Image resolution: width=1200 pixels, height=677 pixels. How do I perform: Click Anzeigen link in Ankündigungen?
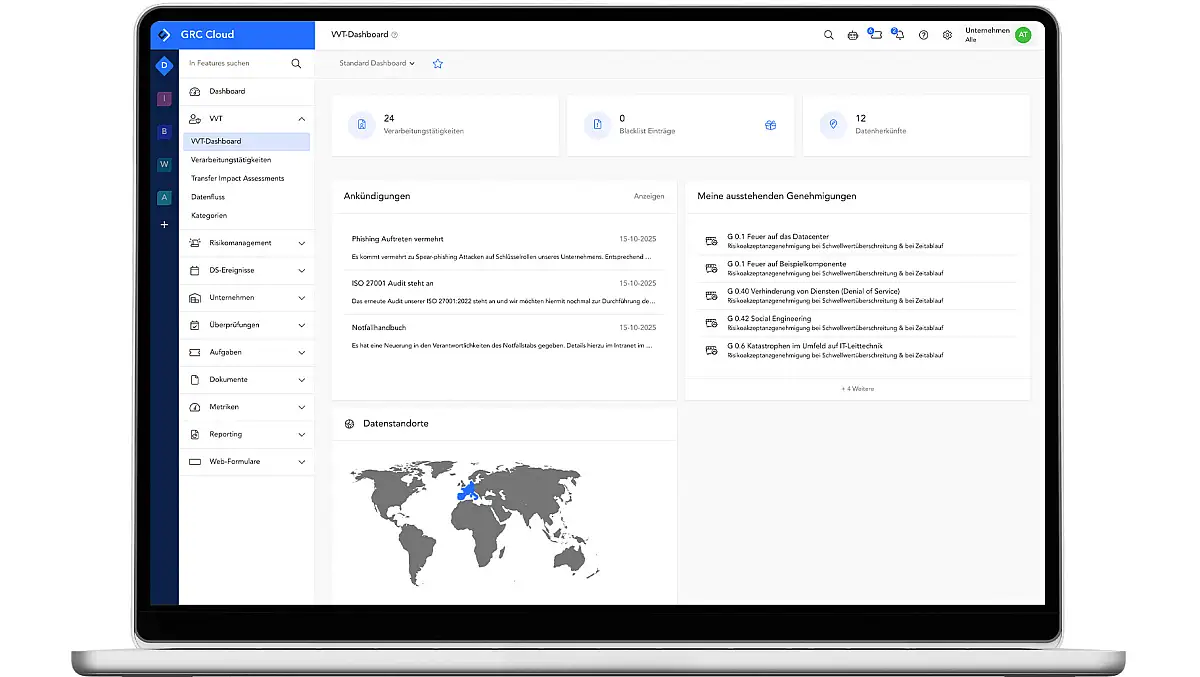[x=648, y=196]
